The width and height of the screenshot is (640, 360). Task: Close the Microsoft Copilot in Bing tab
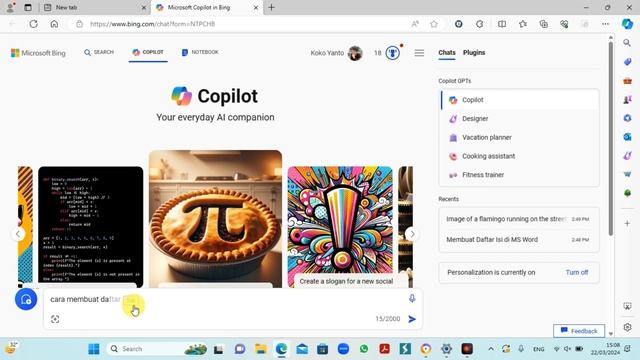pyautogui.click(x=256, y=7)
